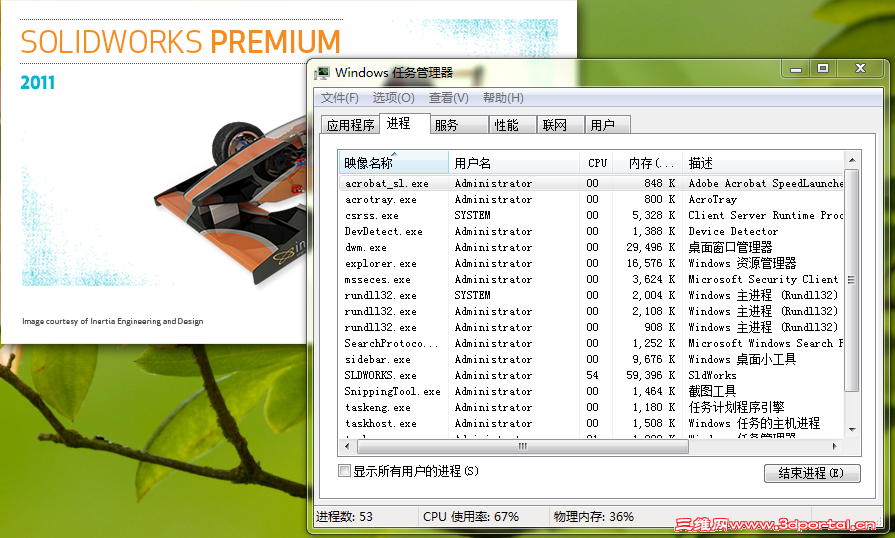
Task: Select the SearchProtoco... process
Action: pos(591,343)
